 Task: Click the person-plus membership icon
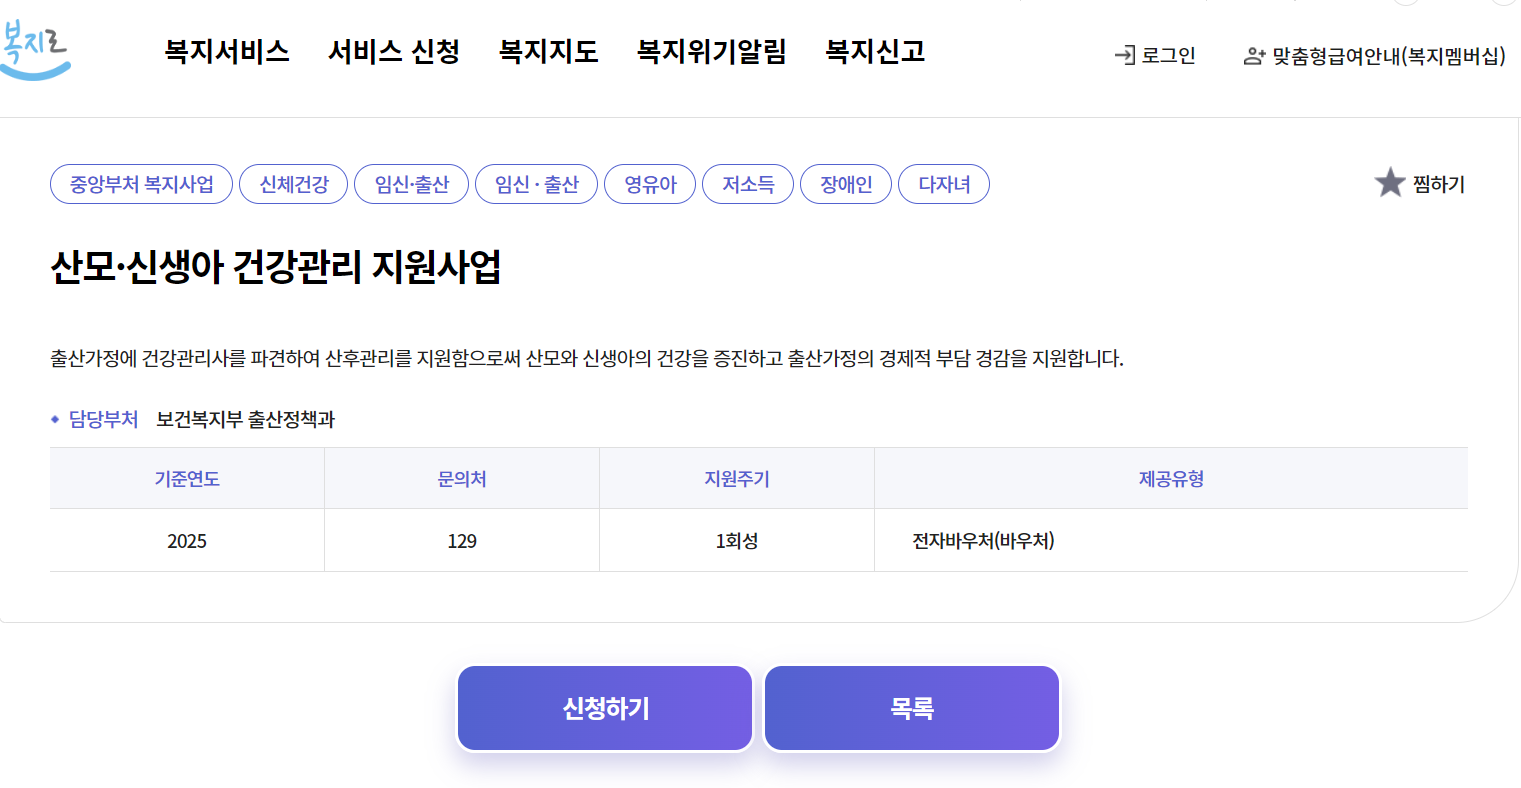click(1255, 55)
